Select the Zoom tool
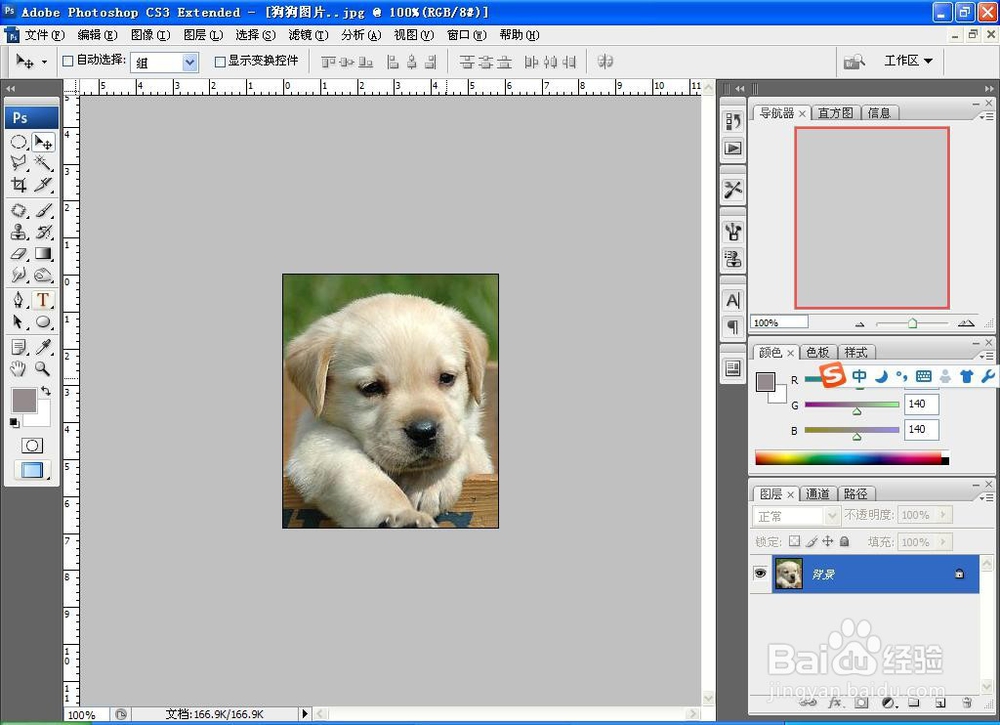The height and width of the screenshot is (725, 1000). tap(43, 368)
